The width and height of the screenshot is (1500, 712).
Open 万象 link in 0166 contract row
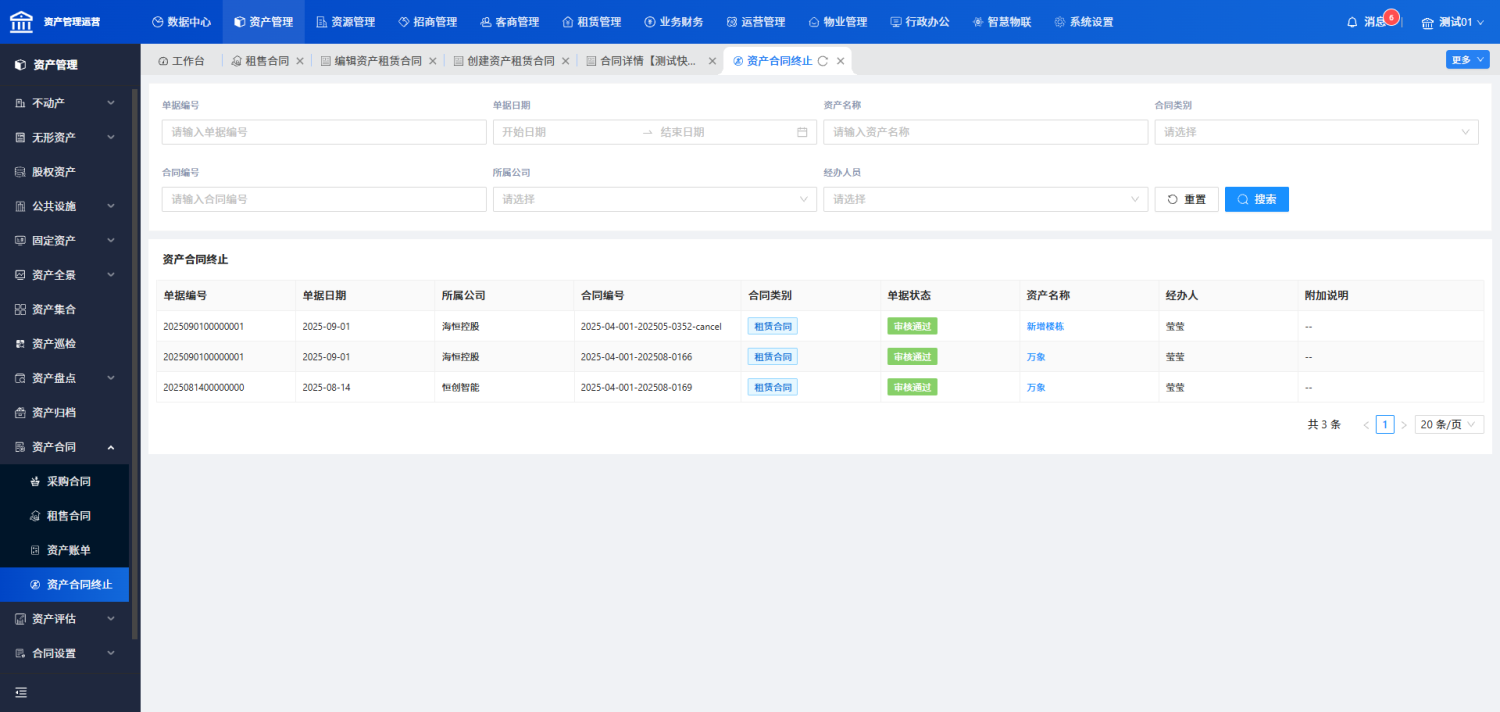tap(1036, 357)
